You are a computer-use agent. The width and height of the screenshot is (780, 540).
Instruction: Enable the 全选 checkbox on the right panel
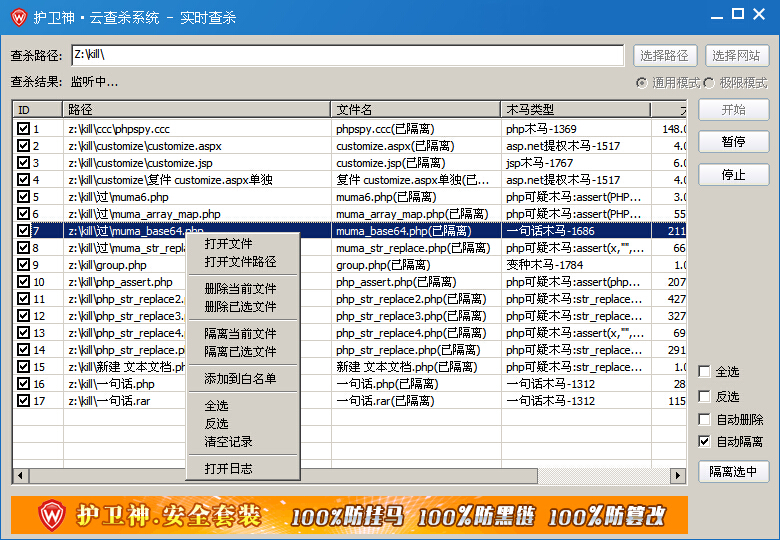(704, 371)
